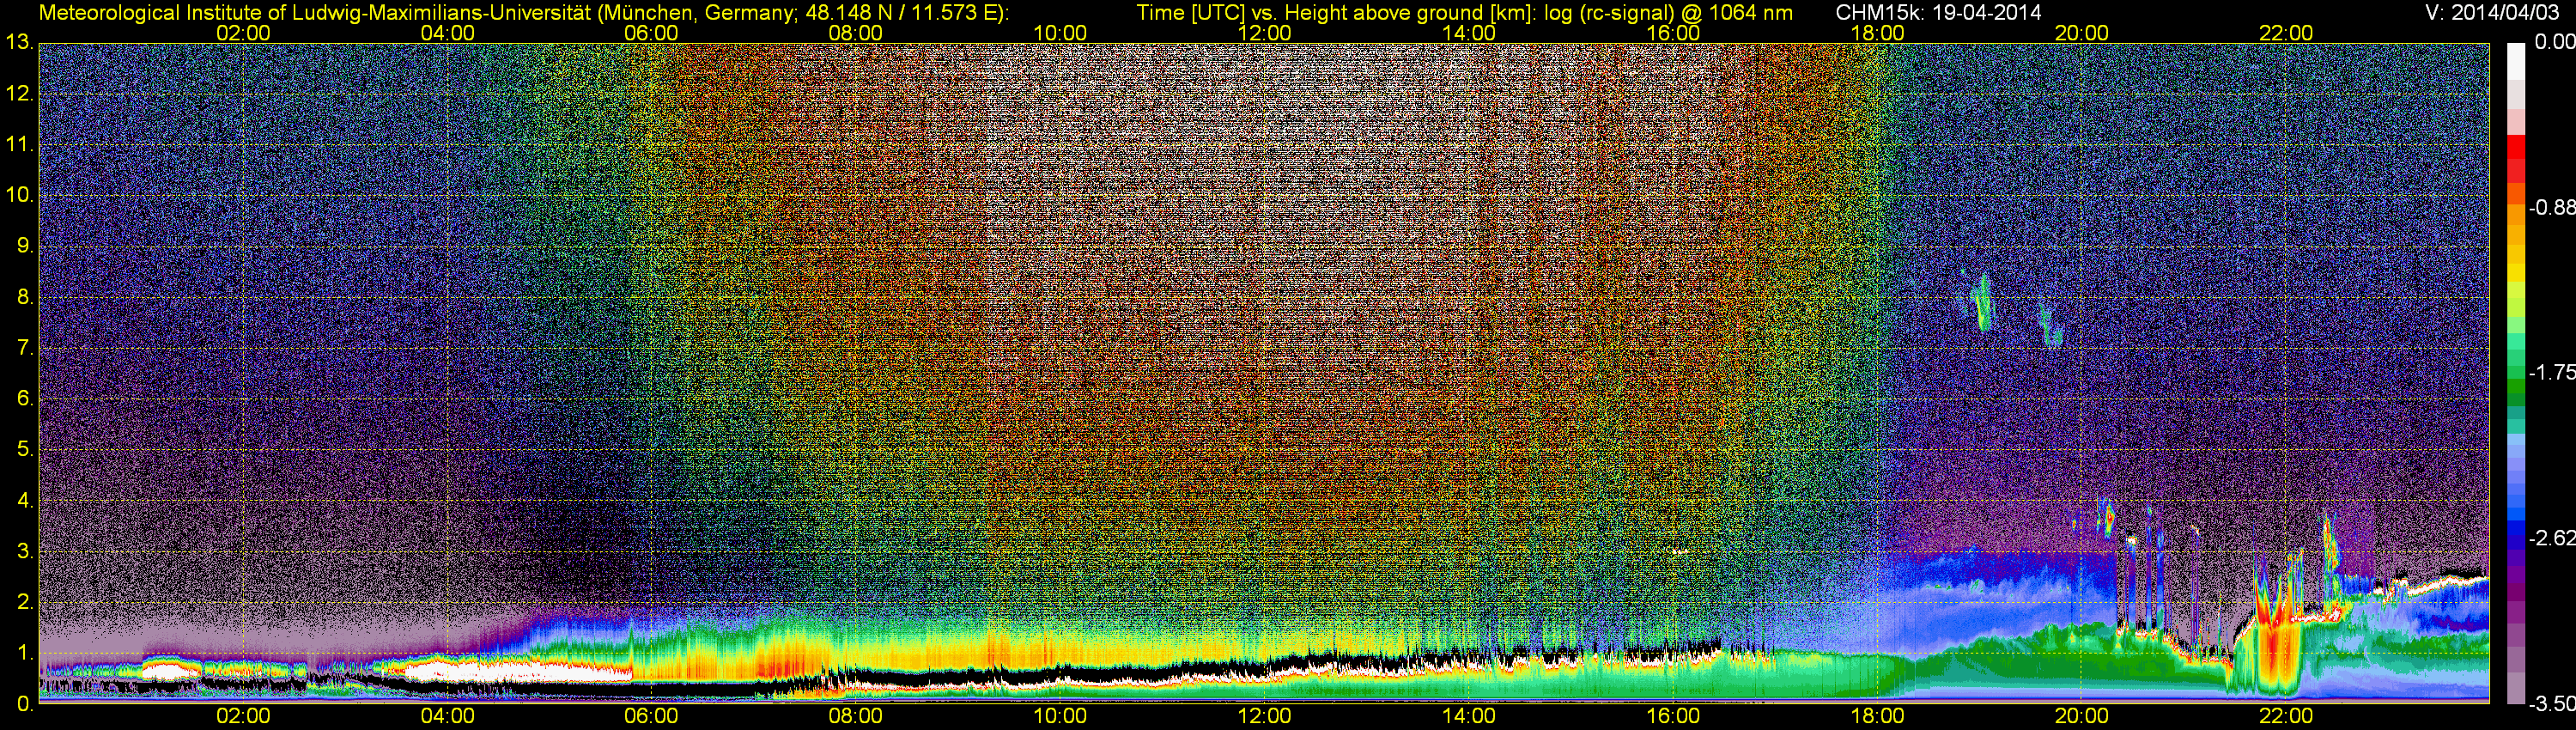The width and height of the screenshot is (2576, 730).
Task: Click the 16:00 label on the upper time axis
Action: click(x=1673, y=33)
